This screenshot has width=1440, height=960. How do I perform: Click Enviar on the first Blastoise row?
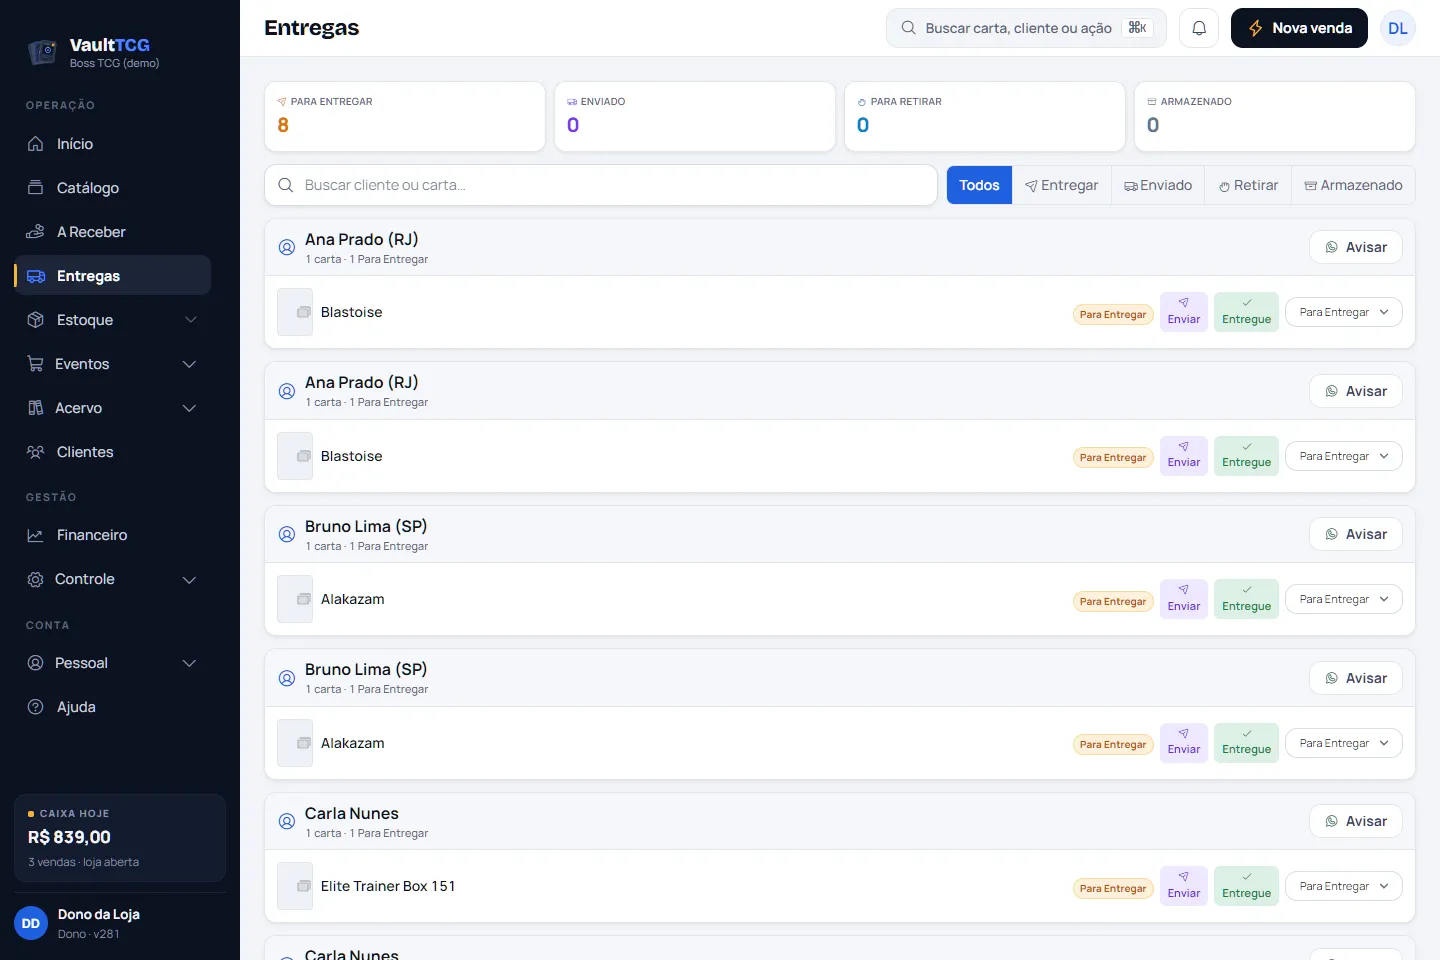pos(1184,312)
